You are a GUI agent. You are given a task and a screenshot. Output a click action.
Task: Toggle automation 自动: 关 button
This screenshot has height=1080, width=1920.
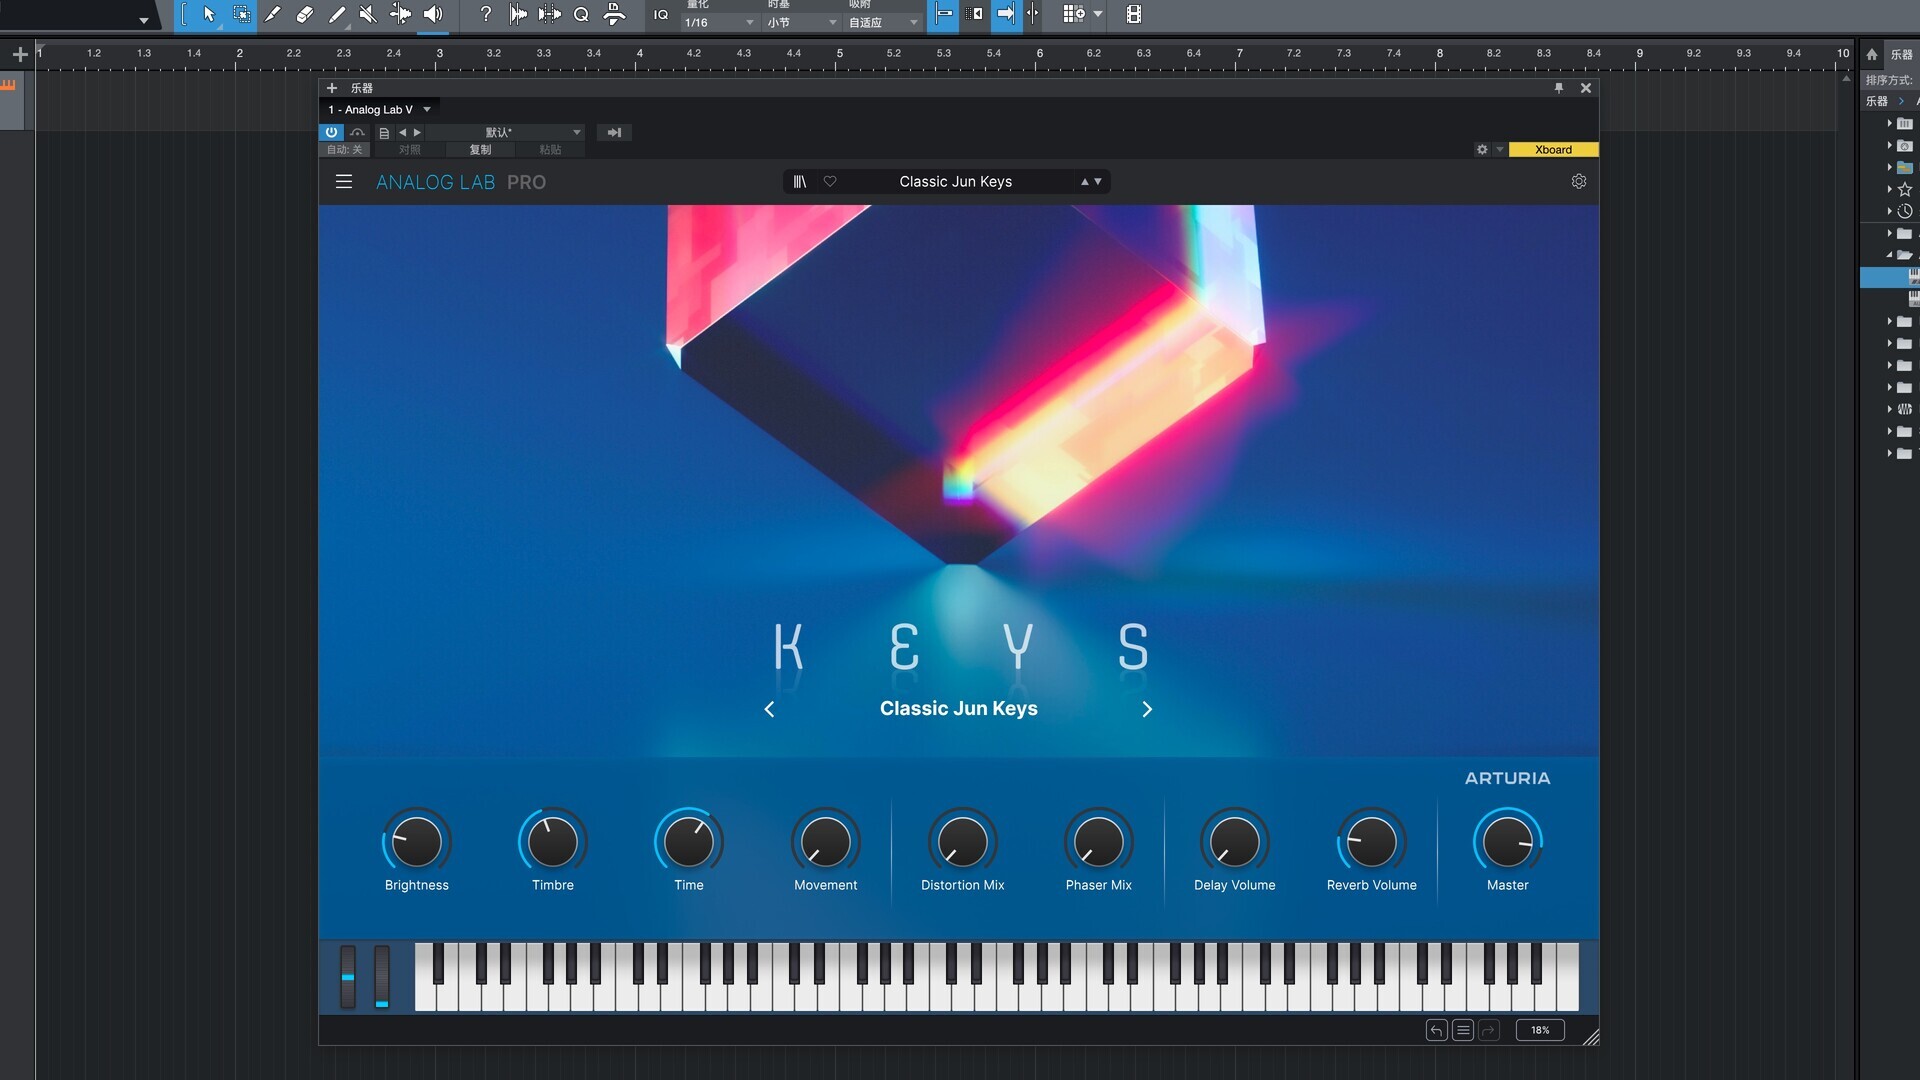pos(345,150)
